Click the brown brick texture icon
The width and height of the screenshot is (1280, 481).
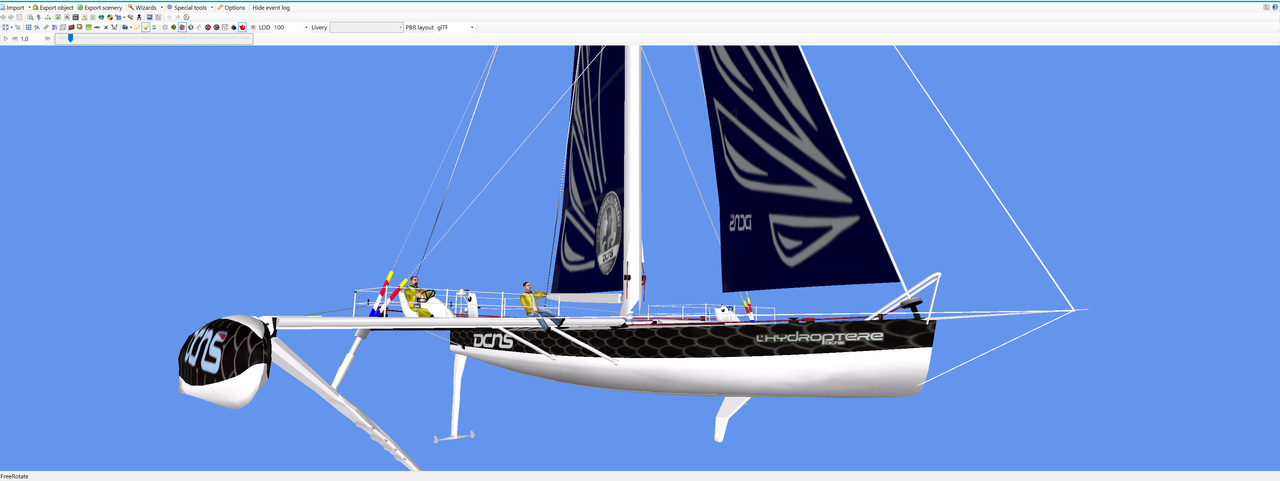tap(71, 27)
